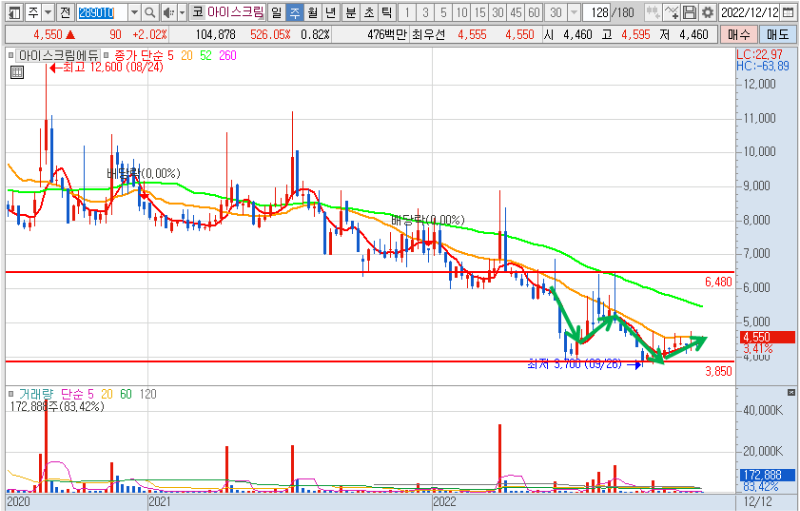800x511 pixels.
Task: Select yearly chart period 년
Action: pyautogui.click(x=331, y=12)
